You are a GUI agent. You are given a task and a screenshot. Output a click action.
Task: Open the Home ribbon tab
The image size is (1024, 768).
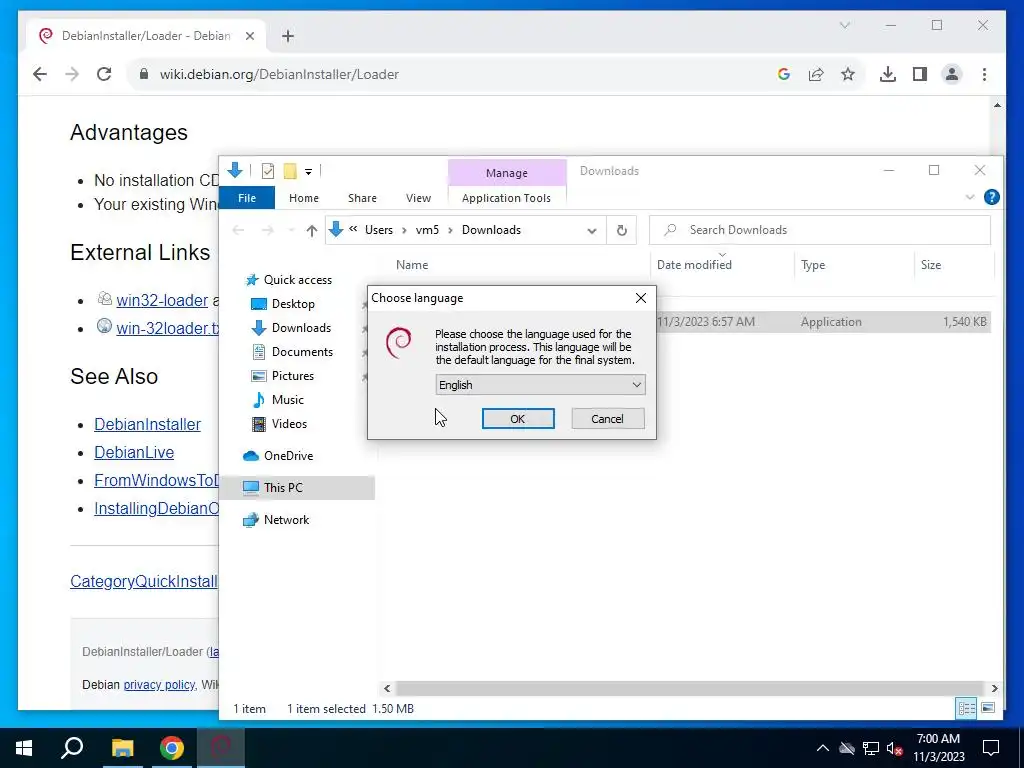304,198
